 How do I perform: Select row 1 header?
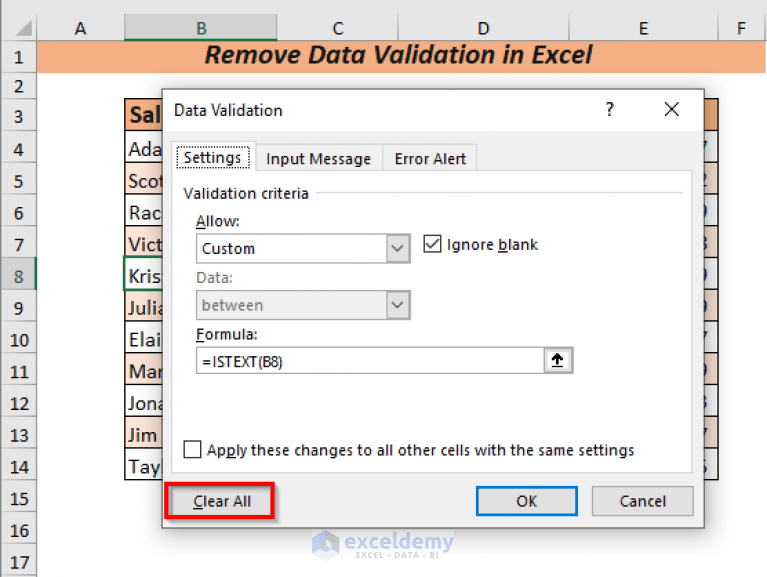19,57
